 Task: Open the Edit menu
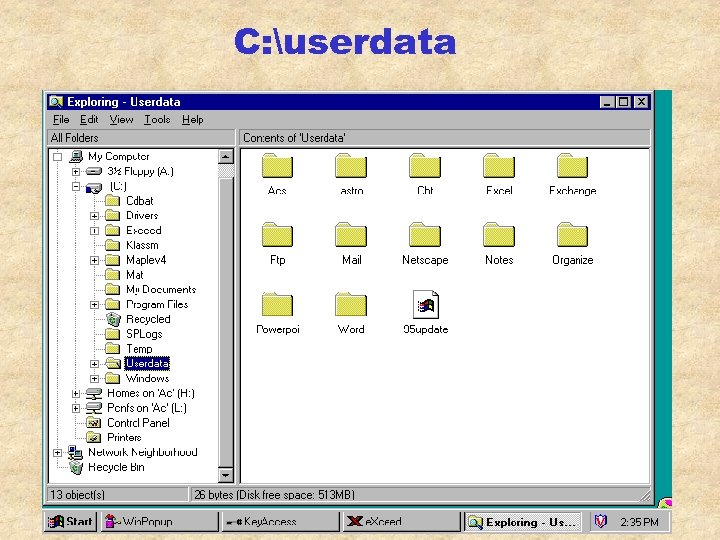89,120
